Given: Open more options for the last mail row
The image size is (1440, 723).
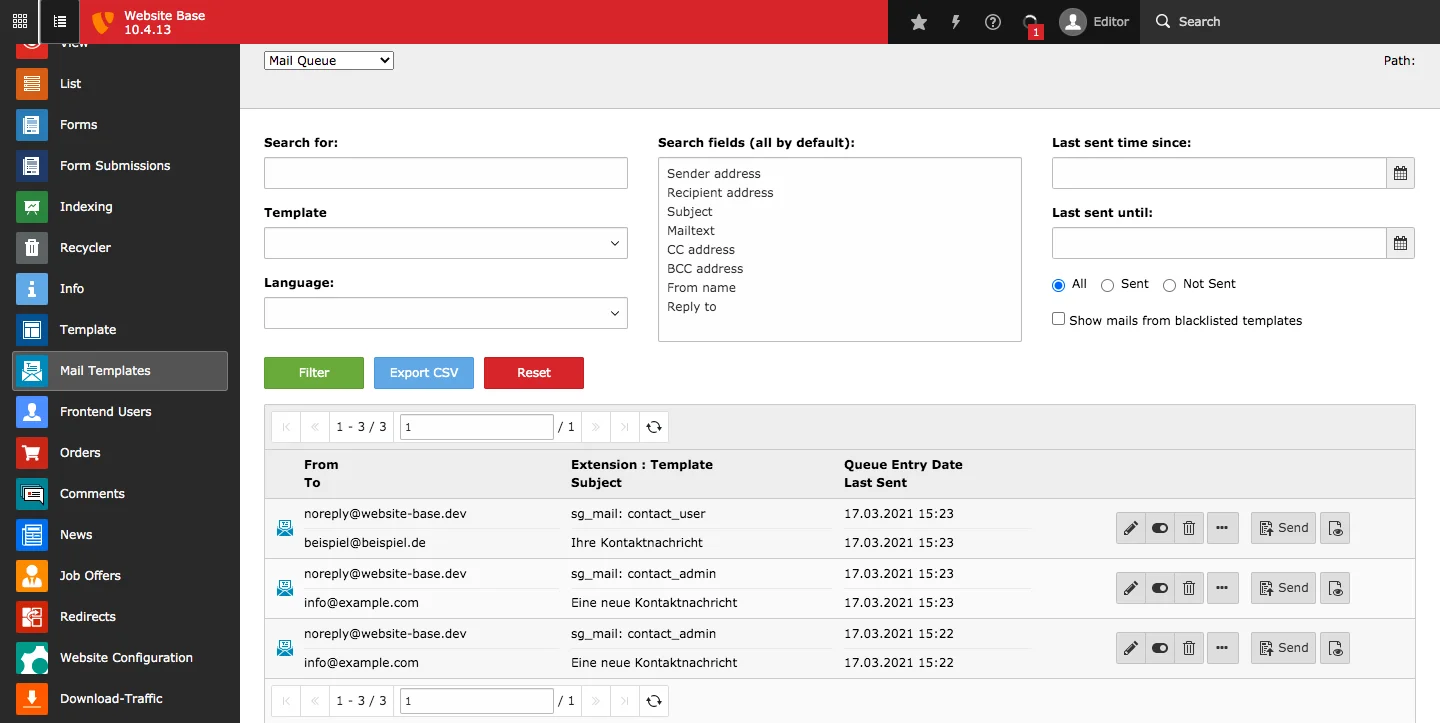Looking at the screenshot, I should point(1222,648).
